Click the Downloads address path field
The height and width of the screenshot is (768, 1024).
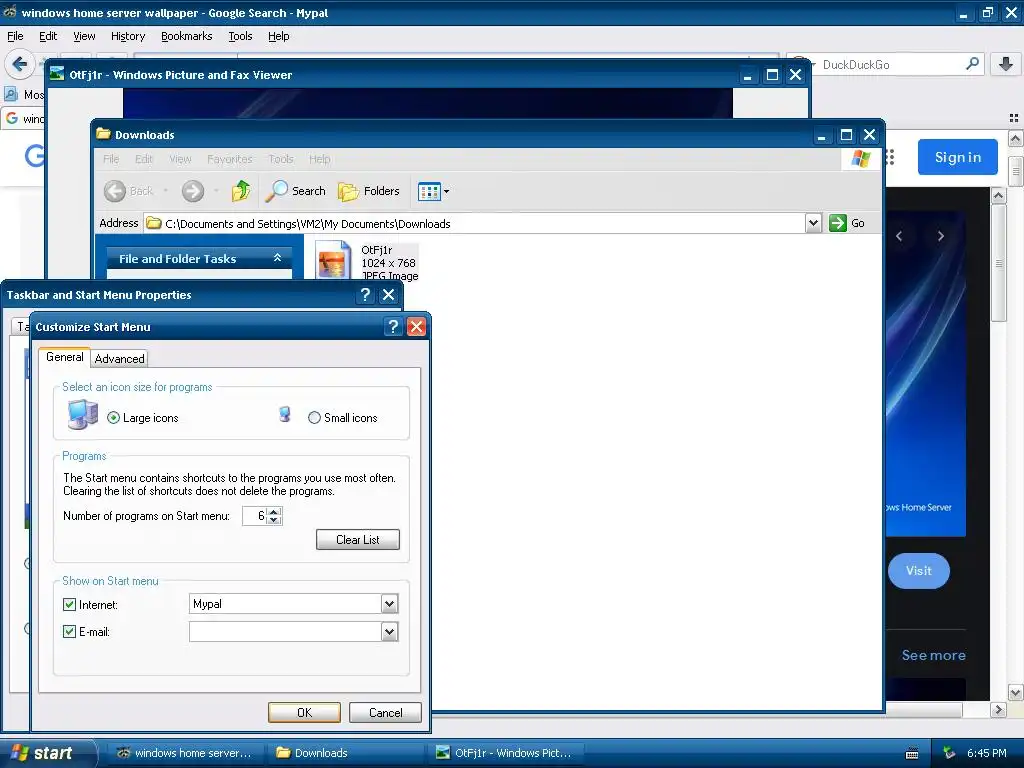475,223
